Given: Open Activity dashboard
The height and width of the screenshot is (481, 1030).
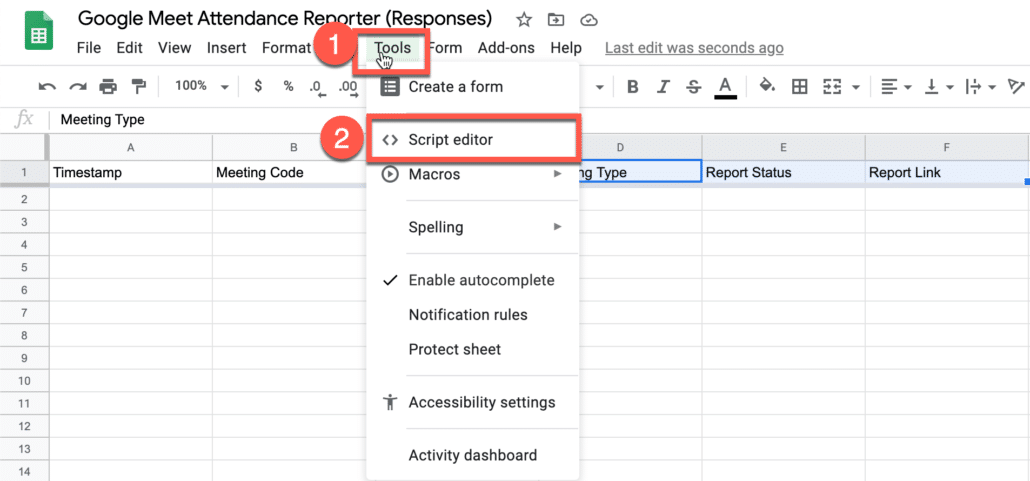Looking at the screenshot, I should tap(473, 455).
